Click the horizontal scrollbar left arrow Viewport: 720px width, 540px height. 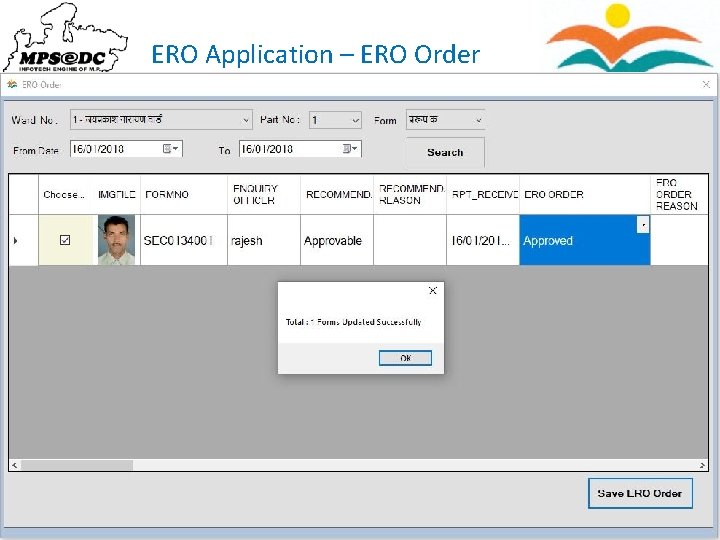(15, 465)
